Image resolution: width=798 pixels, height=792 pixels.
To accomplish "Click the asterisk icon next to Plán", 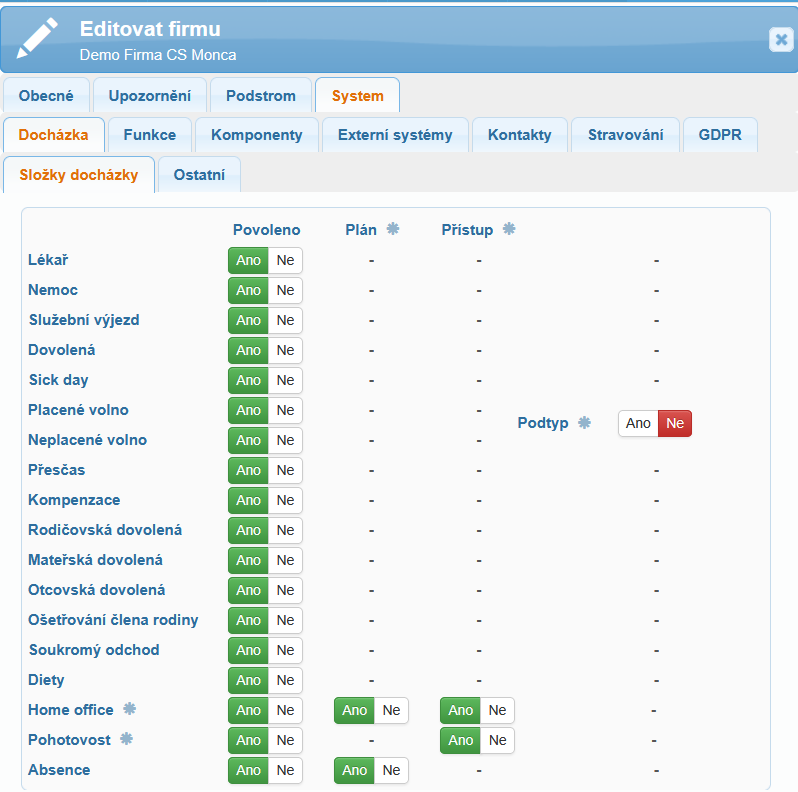I will [x=393, y=229].
